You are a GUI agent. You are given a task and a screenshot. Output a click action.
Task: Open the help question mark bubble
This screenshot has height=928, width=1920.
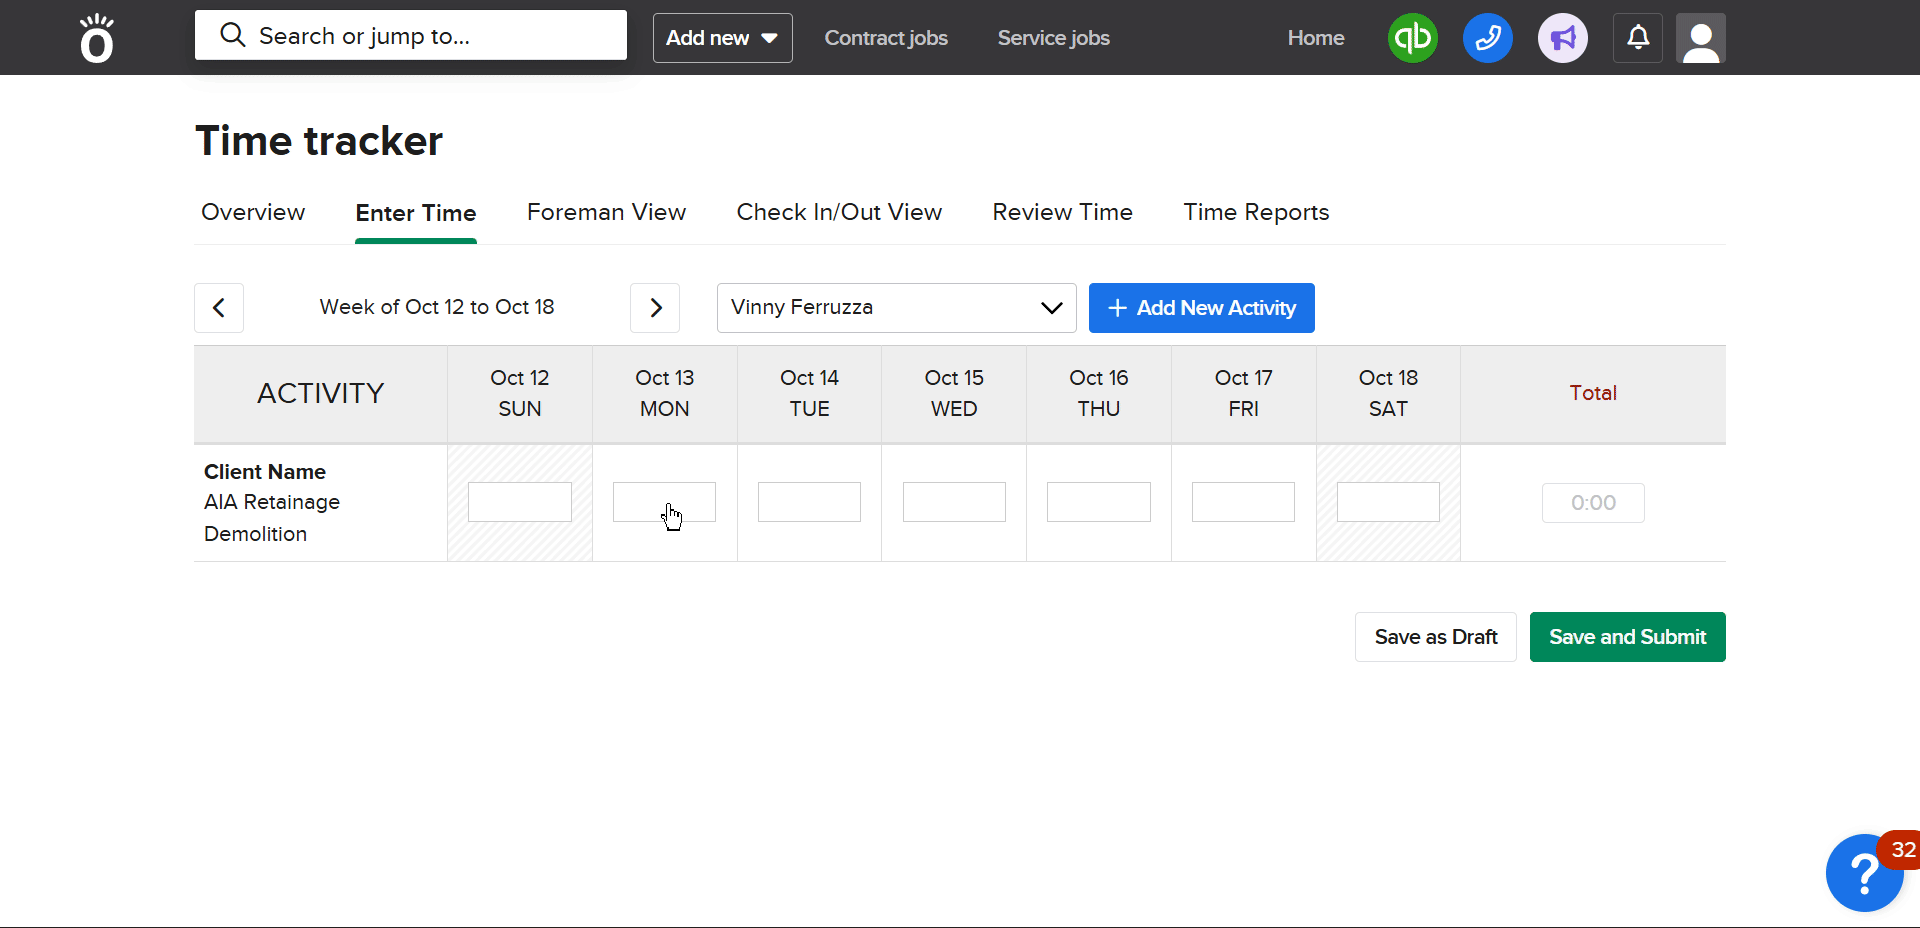(x=1863, y=873)
